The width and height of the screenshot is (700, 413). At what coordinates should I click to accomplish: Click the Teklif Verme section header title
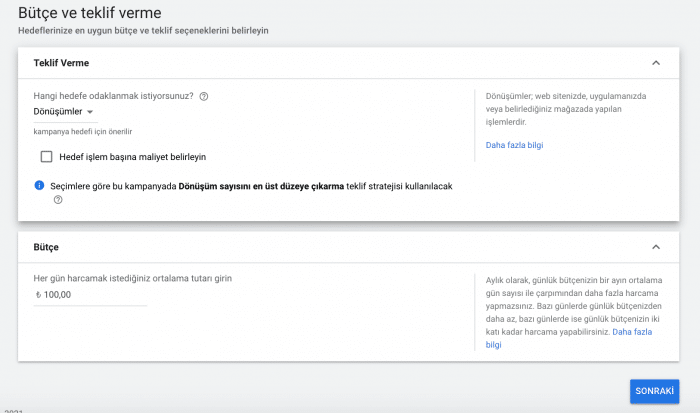pos(61,63)
